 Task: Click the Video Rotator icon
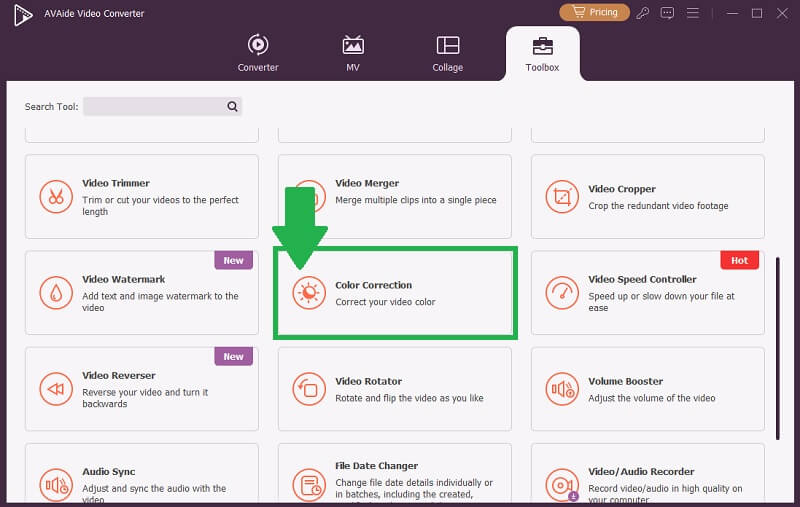pyautogui.click(x=309, y=388)
